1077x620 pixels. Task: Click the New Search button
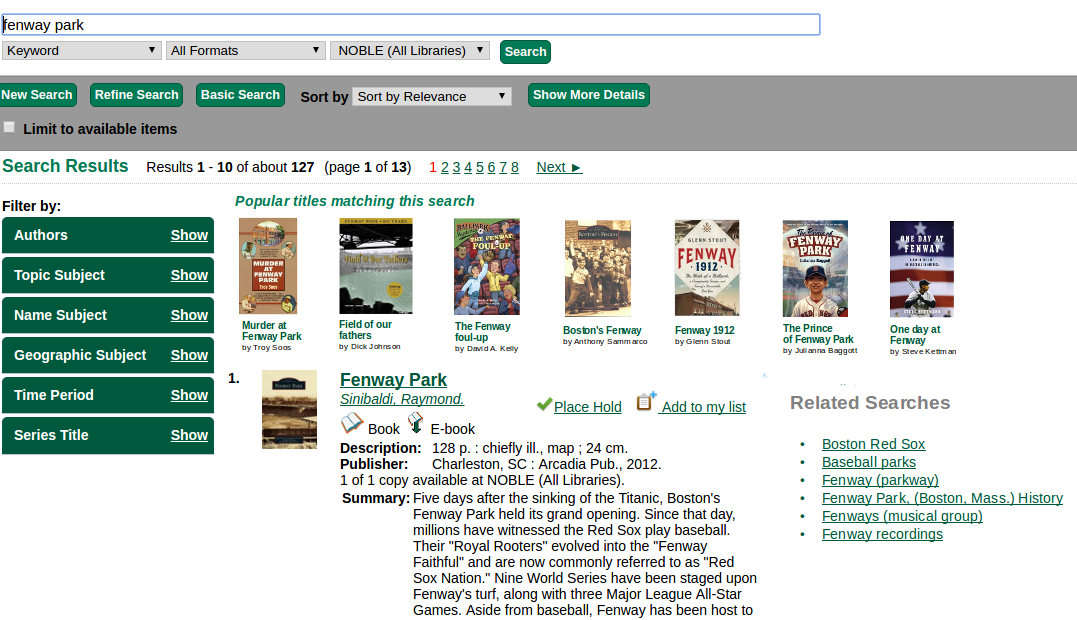[x=37, y=95]
